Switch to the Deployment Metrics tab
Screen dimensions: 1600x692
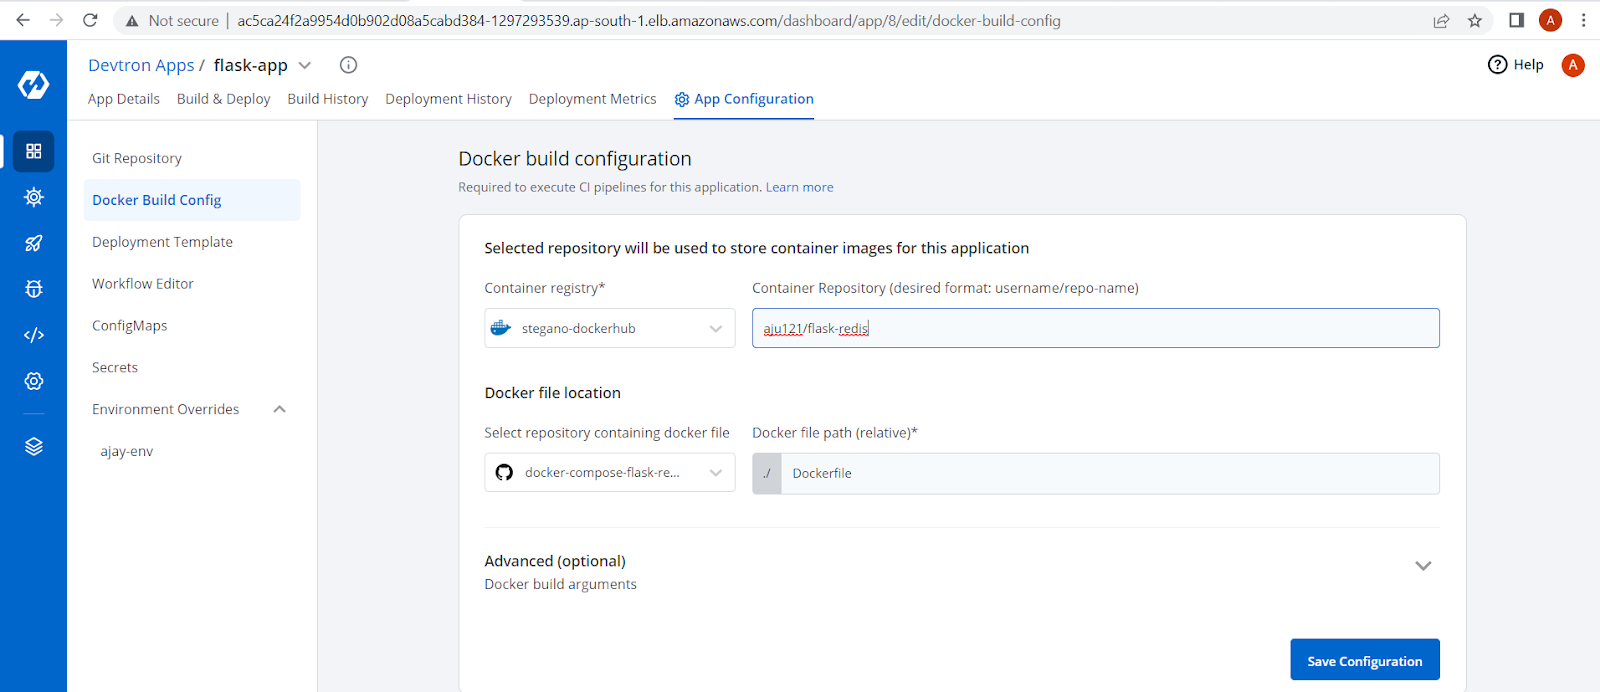point(592,99)
